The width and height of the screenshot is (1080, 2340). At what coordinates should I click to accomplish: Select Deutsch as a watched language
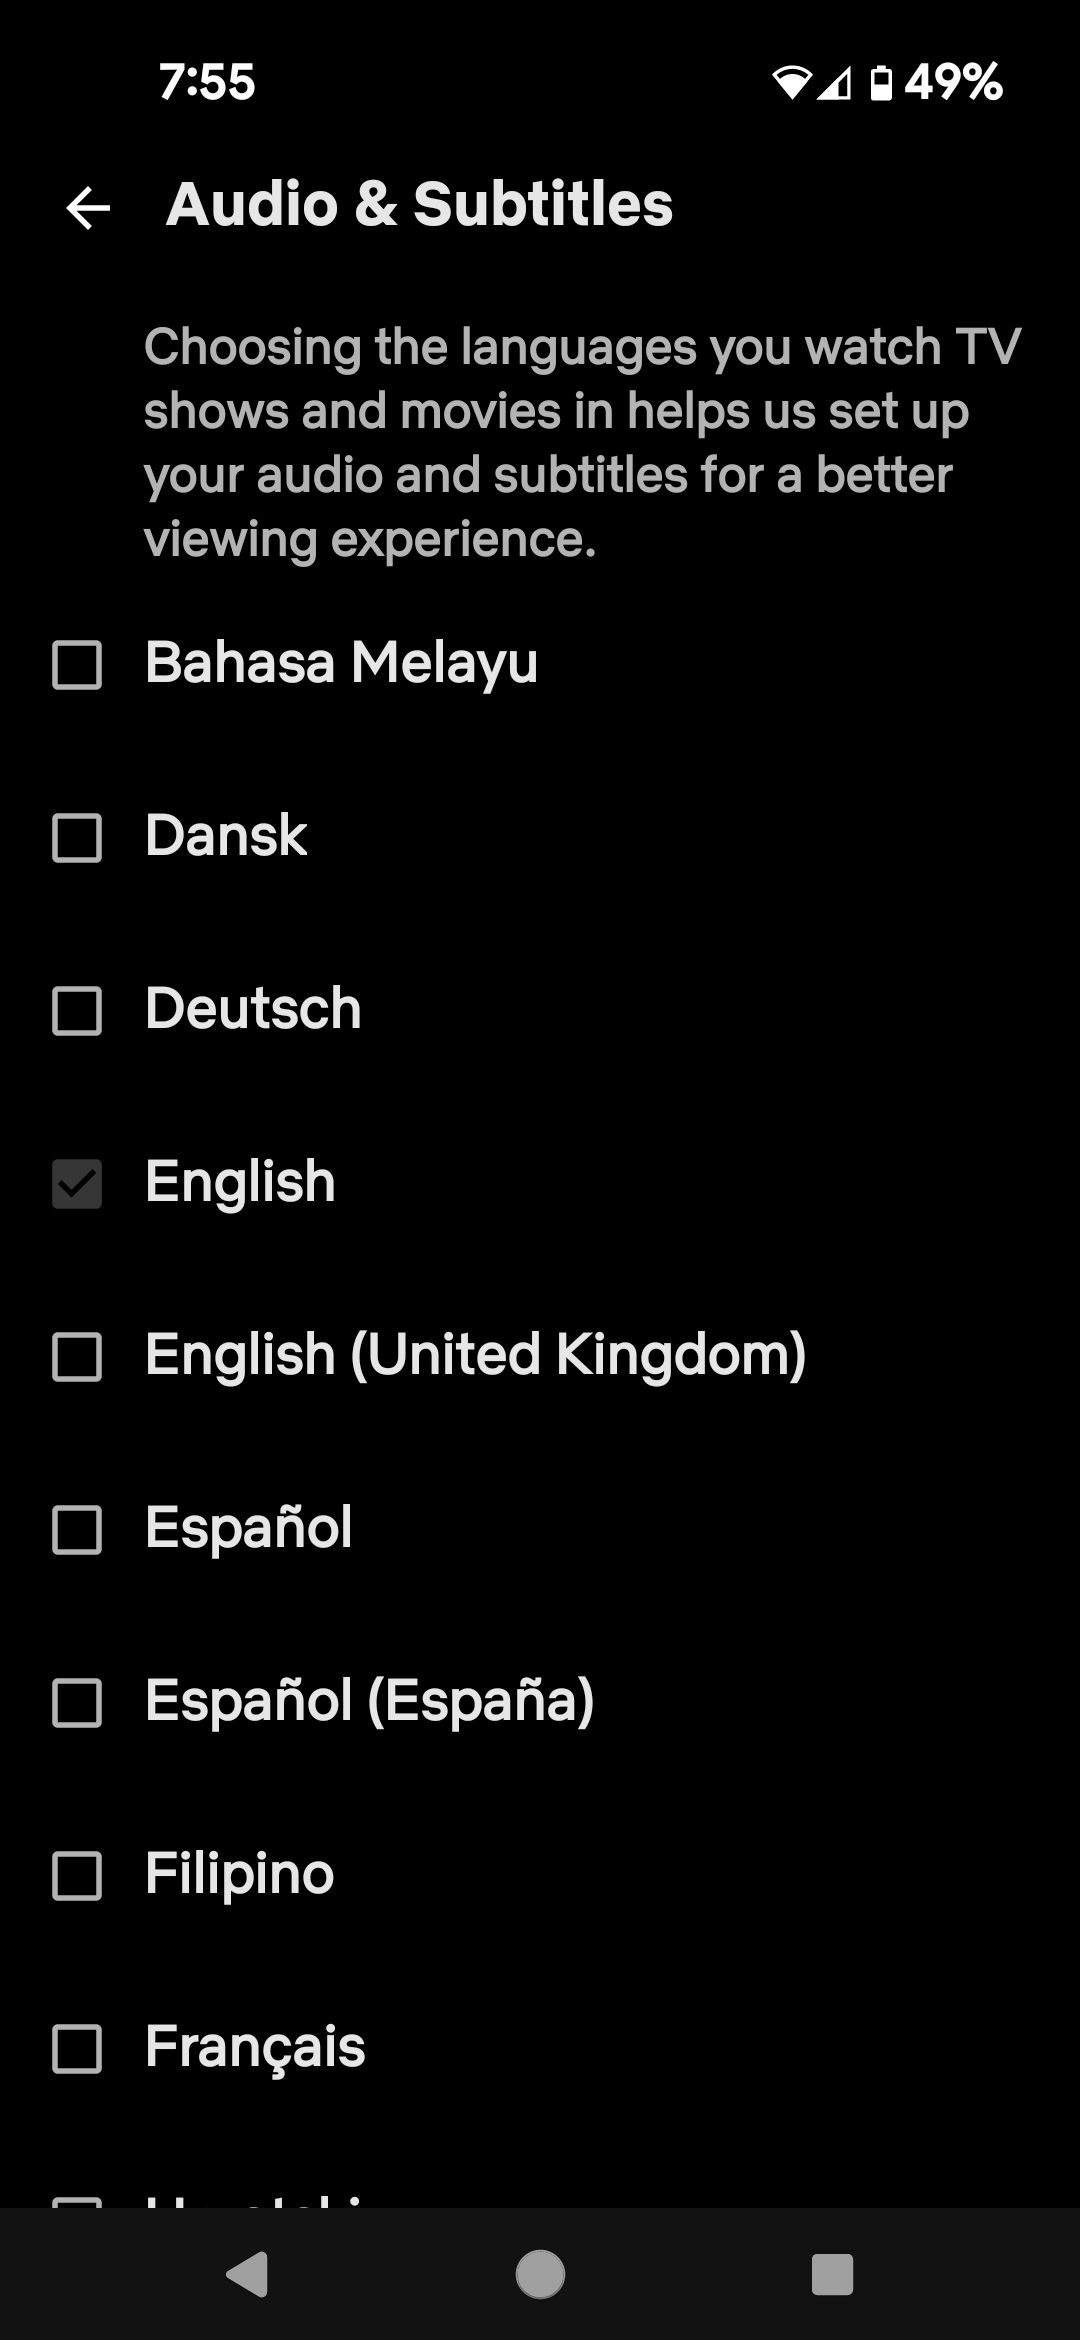tap(78, 1011)
